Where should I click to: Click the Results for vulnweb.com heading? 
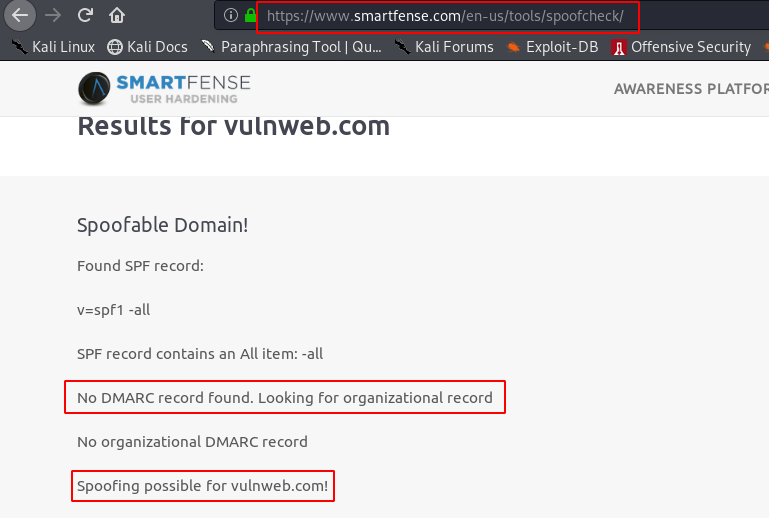tap(233, 126)
